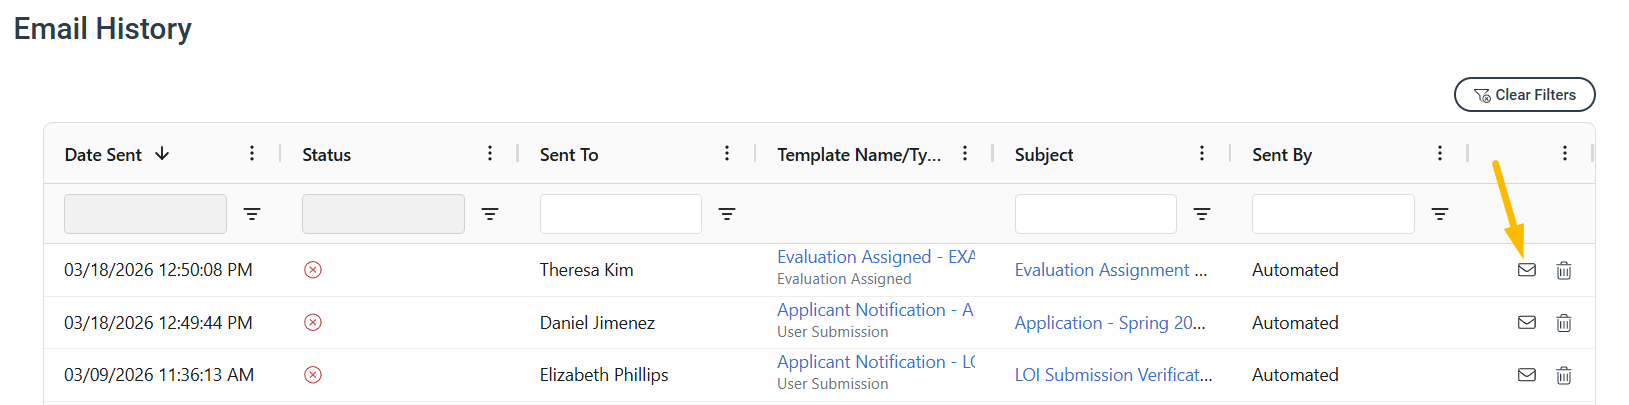Screen dimensions: 1629x405
Task: Sort by Subject column header
Action: pos(1044,155)
